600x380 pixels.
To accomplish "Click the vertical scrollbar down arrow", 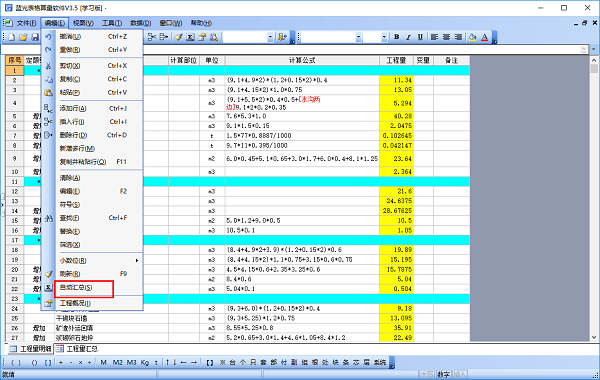I will click(x=594, y=337).
